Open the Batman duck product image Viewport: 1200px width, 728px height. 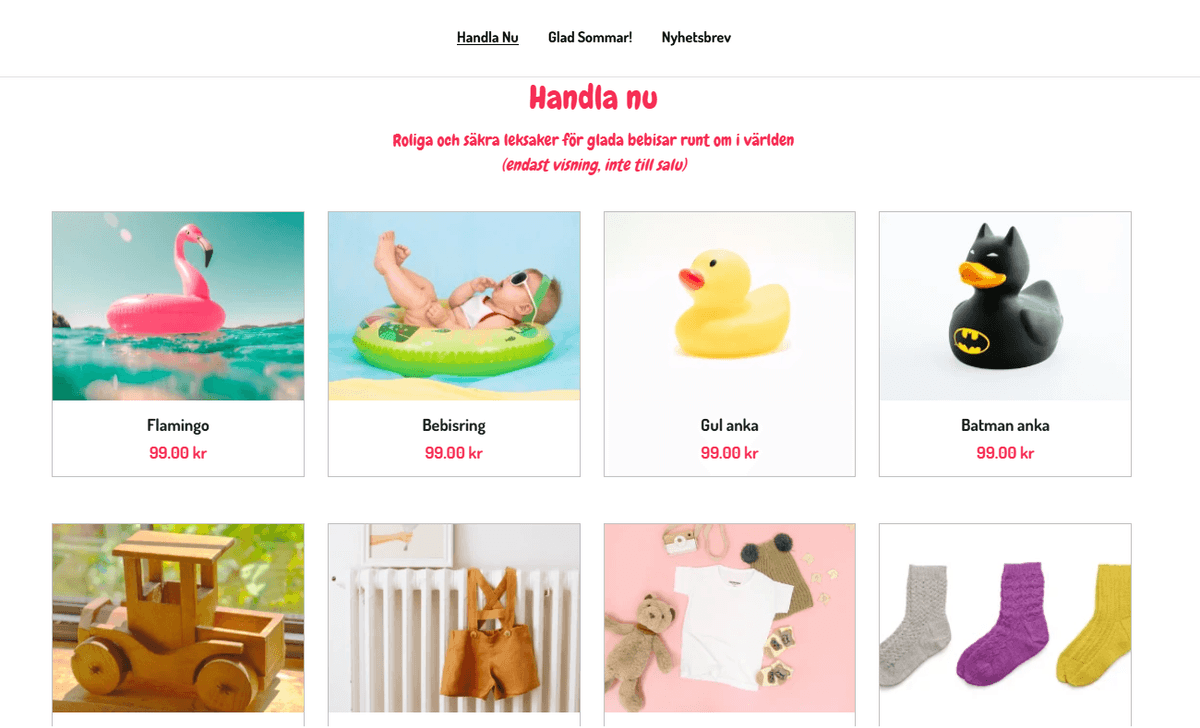(1005, 306)
